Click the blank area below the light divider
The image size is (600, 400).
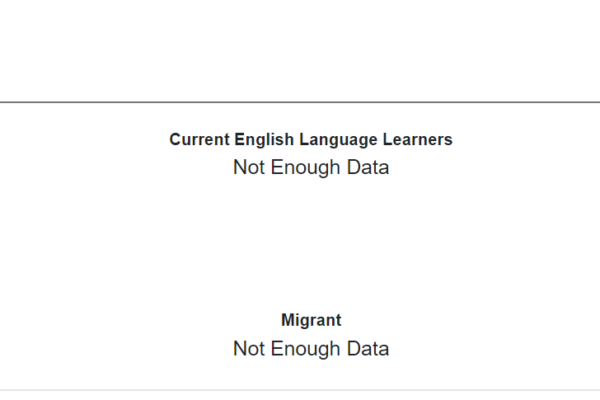[300, 396]
